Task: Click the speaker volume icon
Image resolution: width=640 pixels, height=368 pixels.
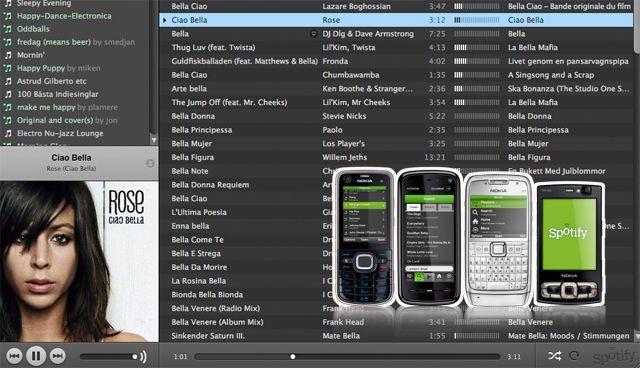Action: (x=143, y=357)
